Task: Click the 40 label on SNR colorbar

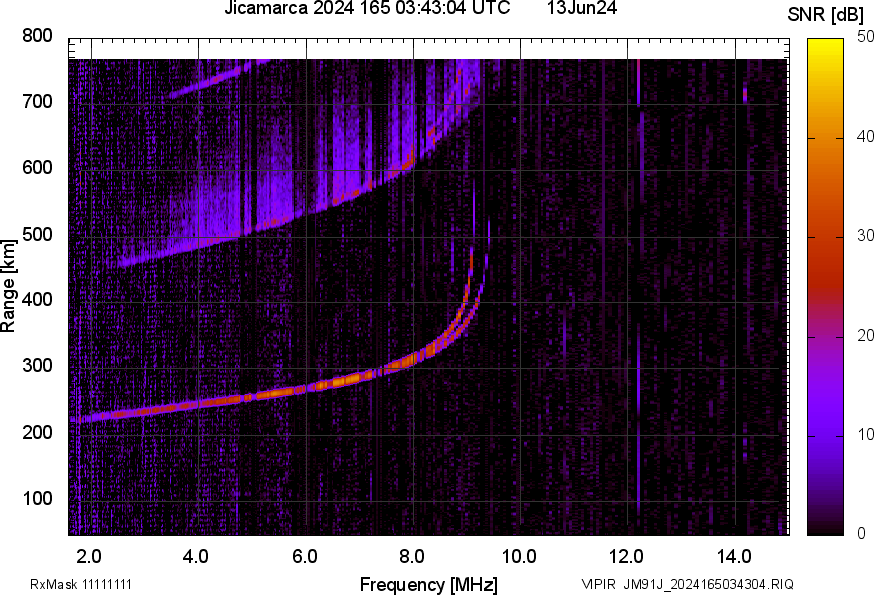Action: pyautogui.click(x=865, y=136)
